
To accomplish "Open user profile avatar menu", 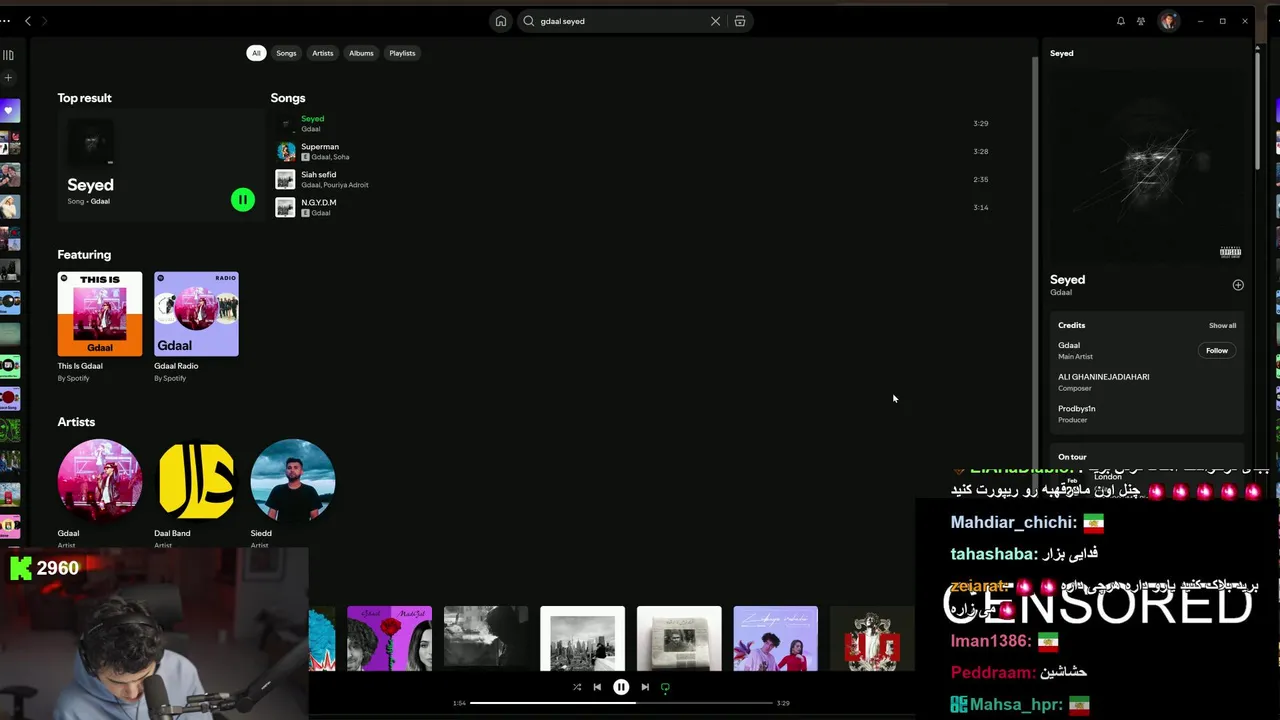I will (x=1168, y=21).
